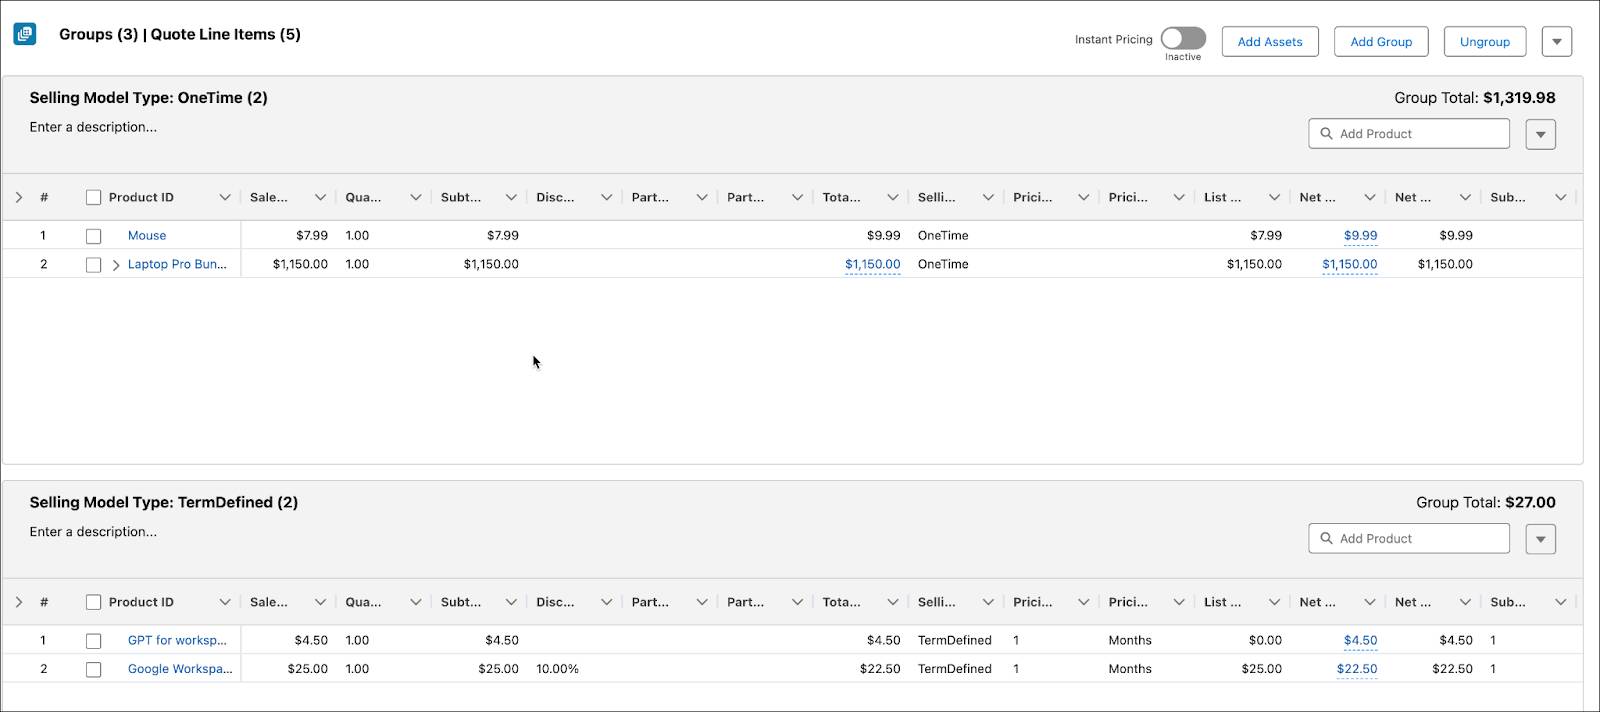Click the Ungroup button
This screenshot has width=1600, height=712.
coord(1485,41)
